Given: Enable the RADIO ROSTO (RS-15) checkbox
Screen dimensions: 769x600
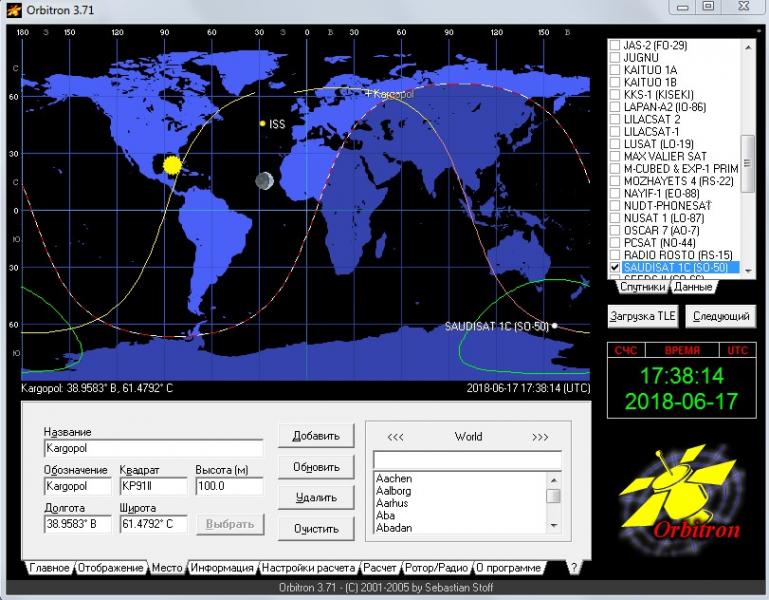Looking at the screenshot, I should click(x=615, y=255).
